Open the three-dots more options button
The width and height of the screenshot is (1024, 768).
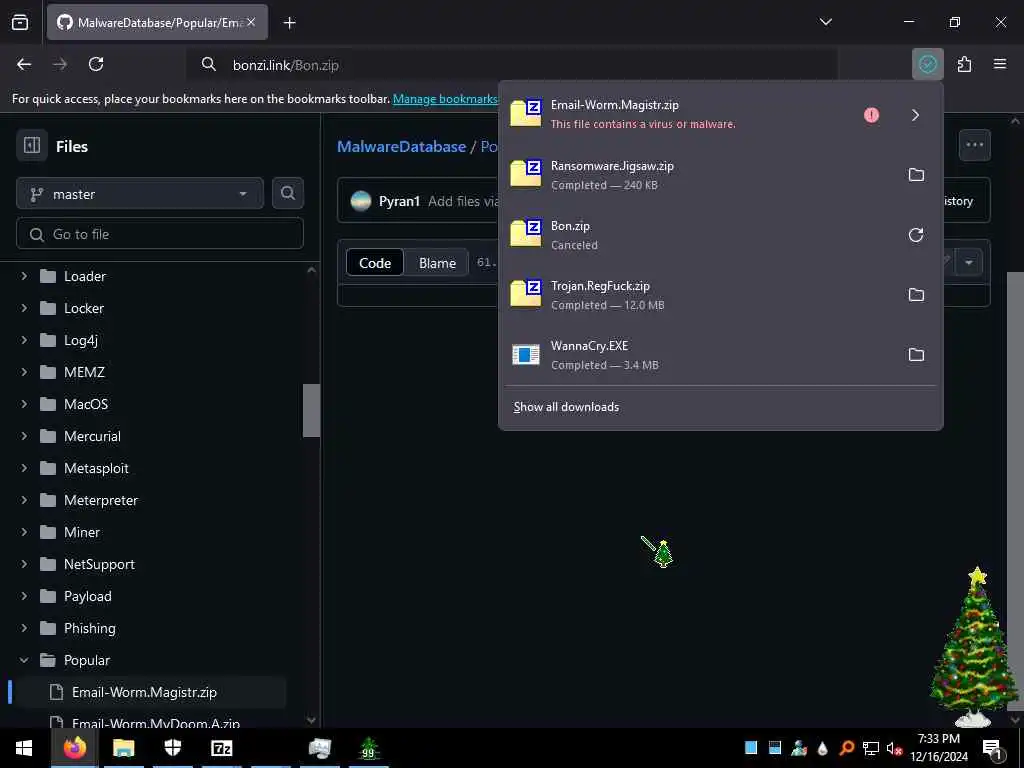974,145
